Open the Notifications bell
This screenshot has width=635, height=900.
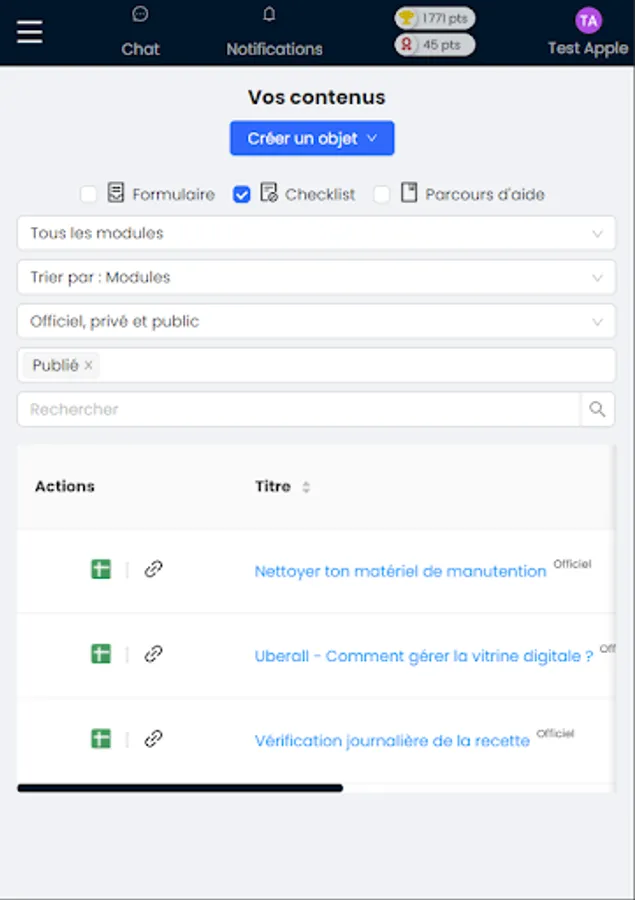[269, 15]
